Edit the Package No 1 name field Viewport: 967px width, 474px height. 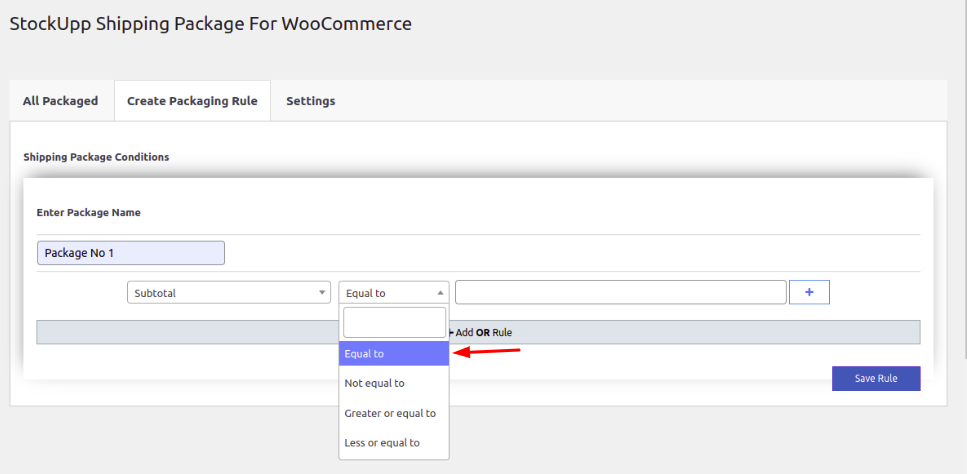pos(131,253)
